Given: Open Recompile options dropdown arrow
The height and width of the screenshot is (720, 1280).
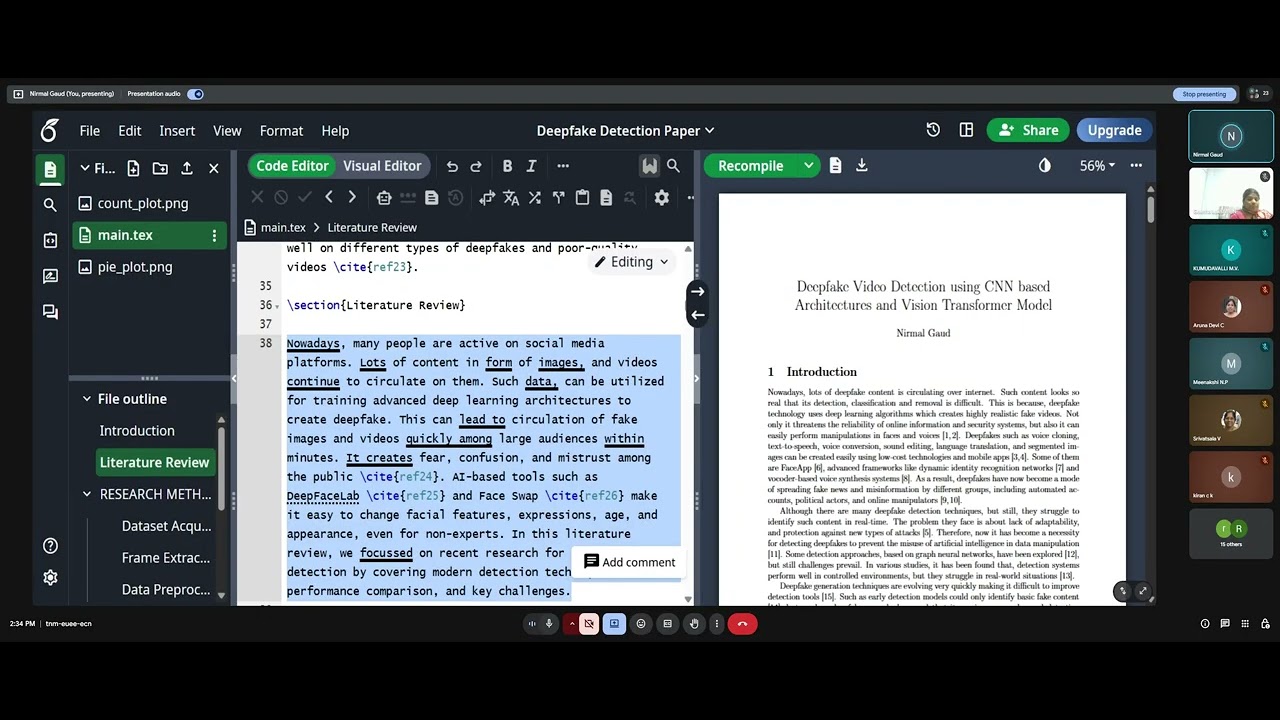Looking at the screenshot, I should click(808, 166).
